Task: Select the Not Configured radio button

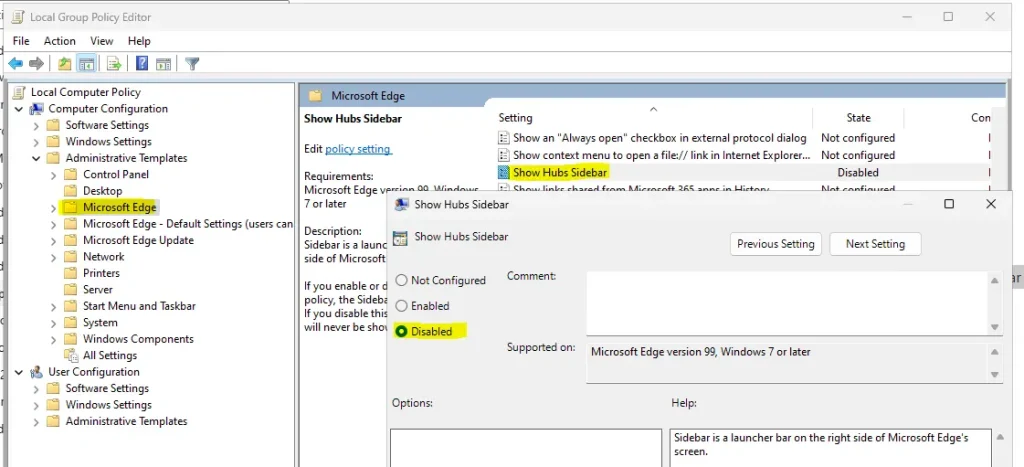Action: pyautogui.click(x=402, y=281)
